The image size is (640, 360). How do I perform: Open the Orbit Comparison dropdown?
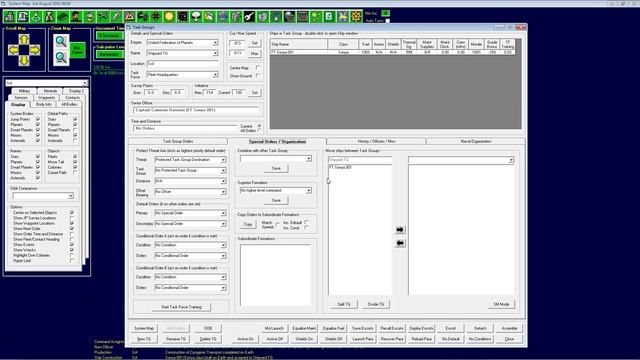71,196
